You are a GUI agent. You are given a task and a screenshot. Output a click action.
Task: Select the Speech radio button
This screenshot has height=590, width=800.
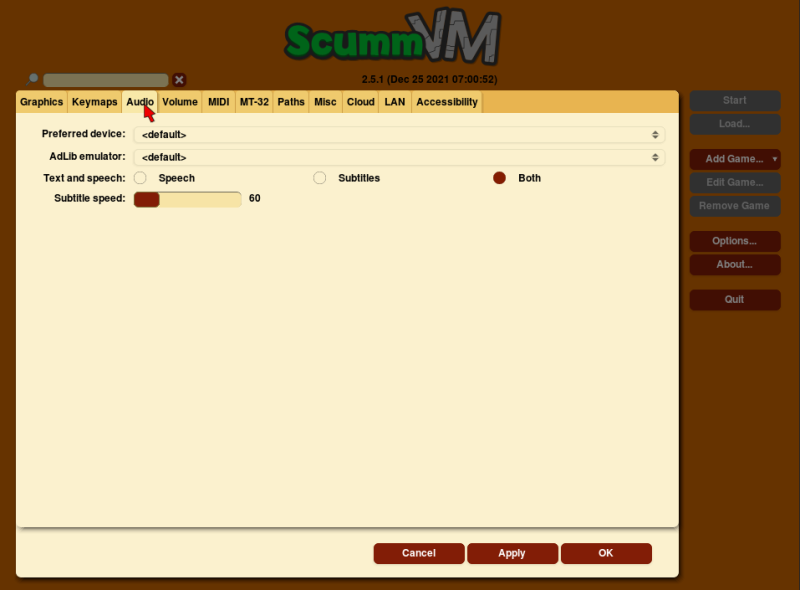140,178
